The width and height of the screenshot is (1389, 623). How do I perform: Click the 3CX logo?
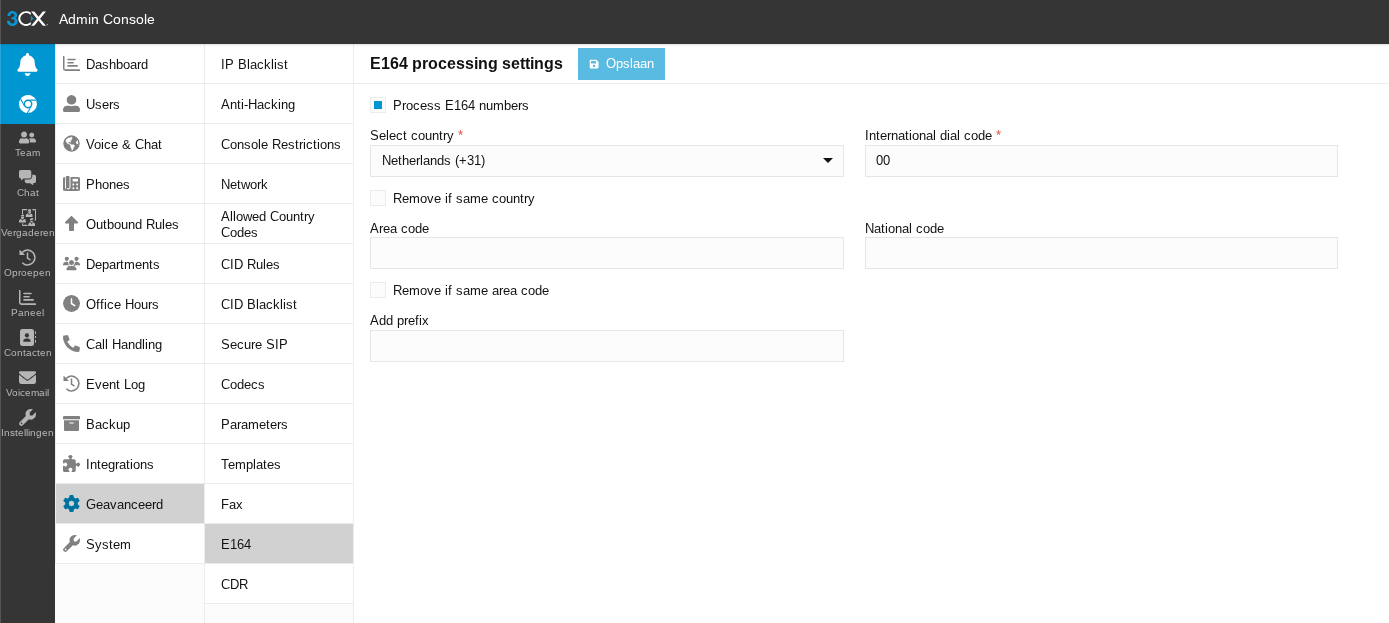click(x=26, y=19)
